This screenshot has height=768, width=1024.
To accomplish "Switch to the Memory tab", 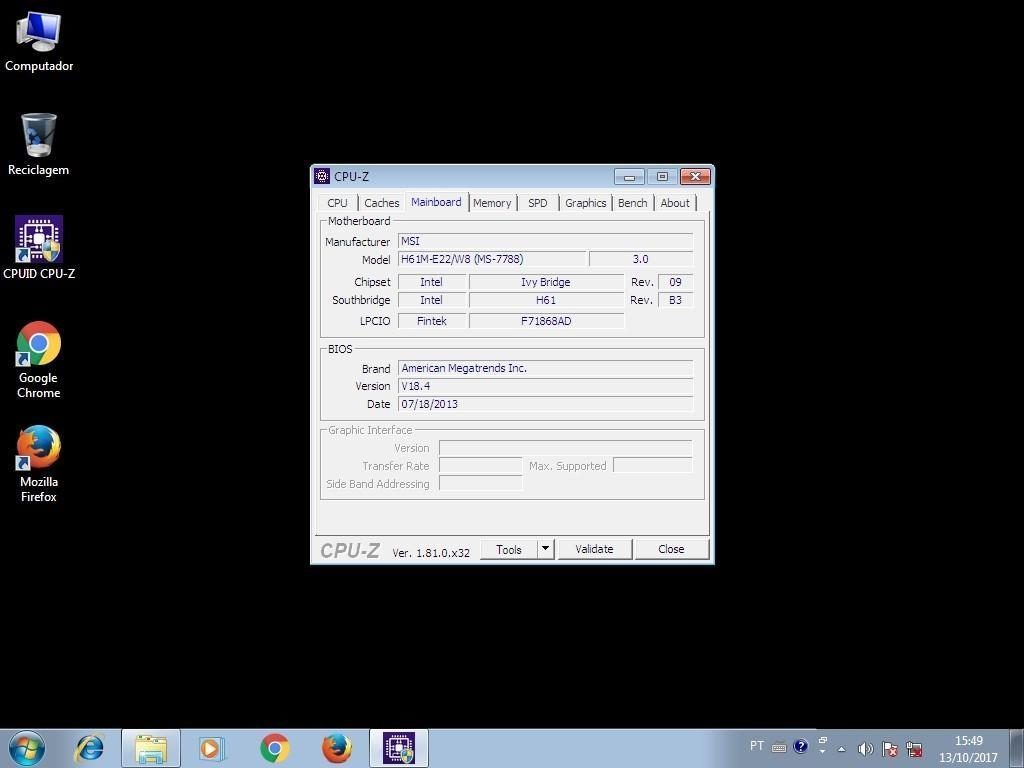I will (492, 203).
